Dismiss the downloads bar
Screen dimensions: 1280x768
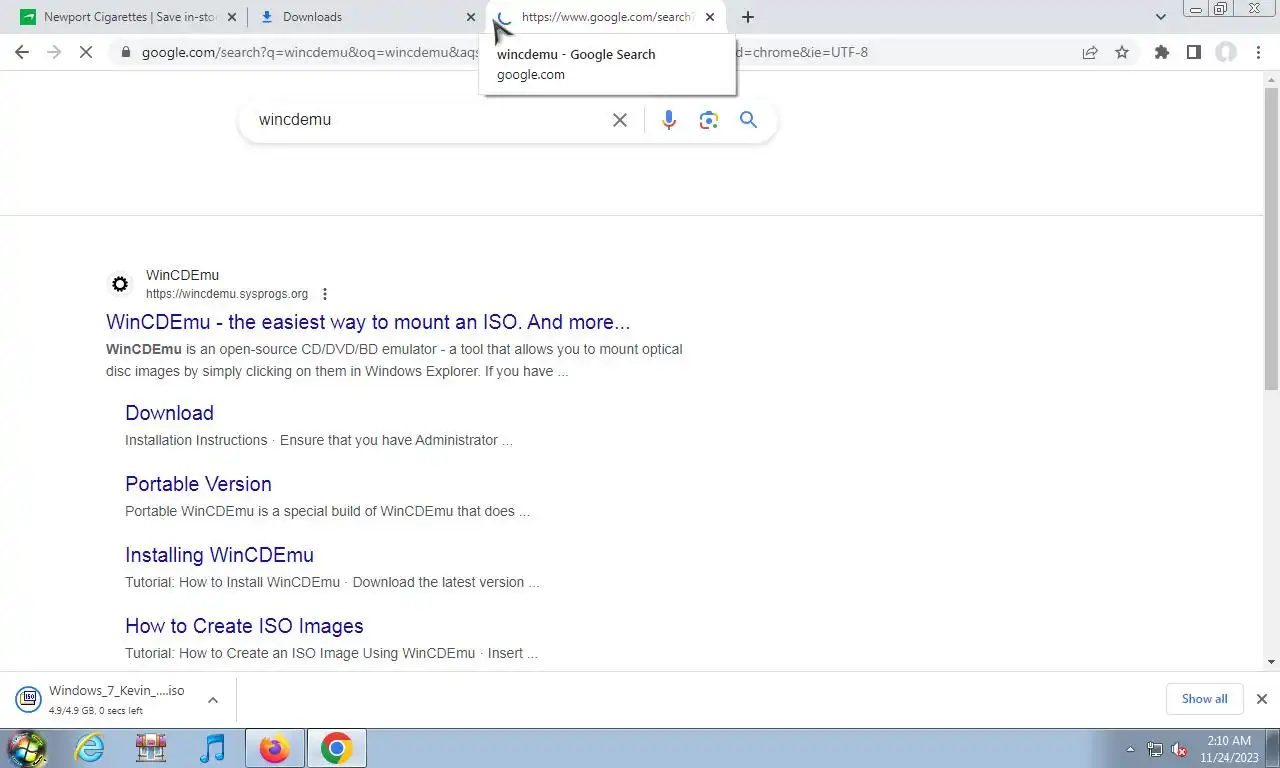pos(1261,699)
